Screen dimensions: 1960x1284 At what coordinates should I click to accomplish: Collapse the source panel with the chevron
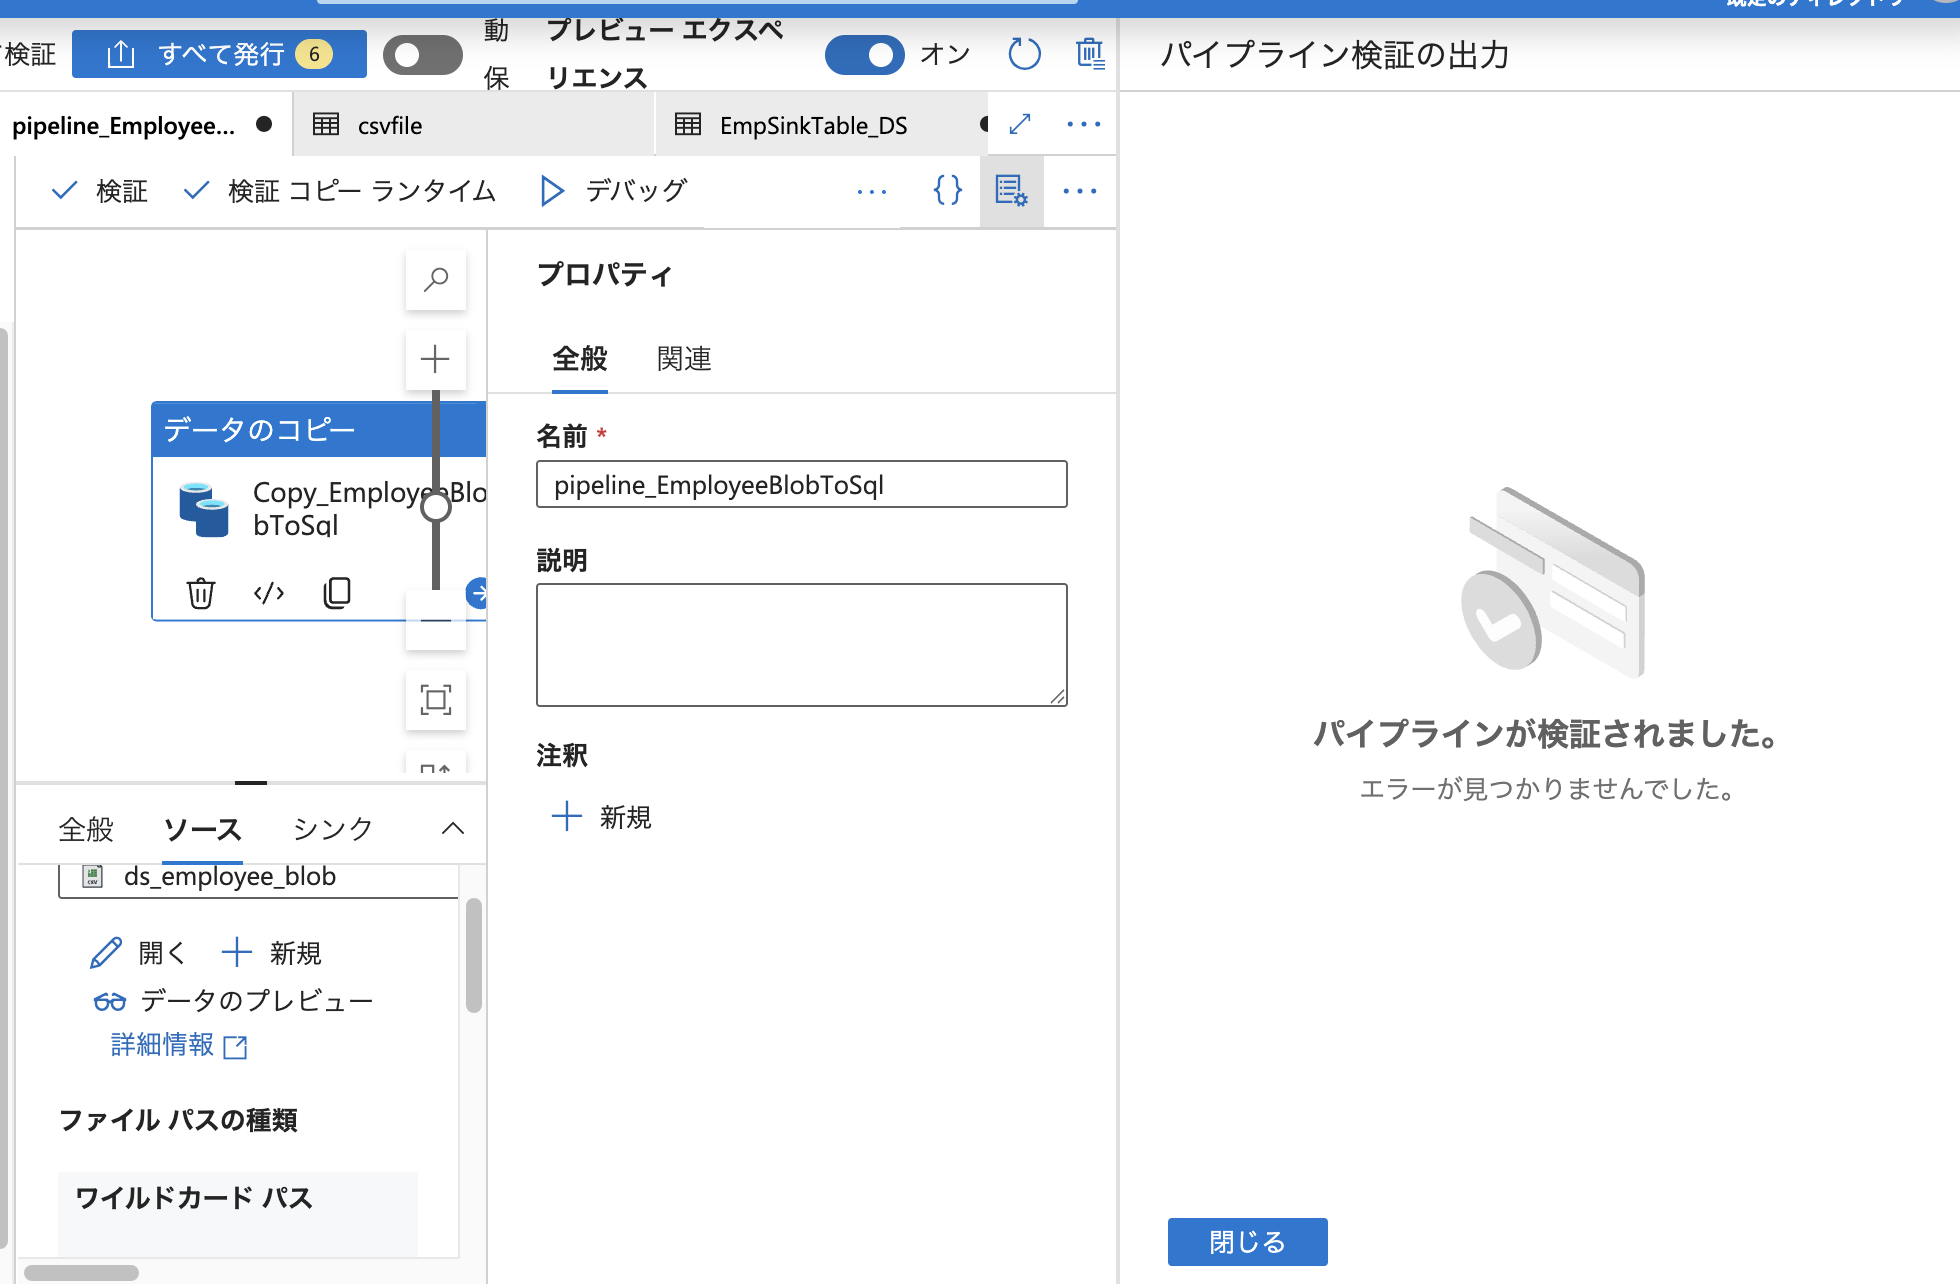pos(453,828)
